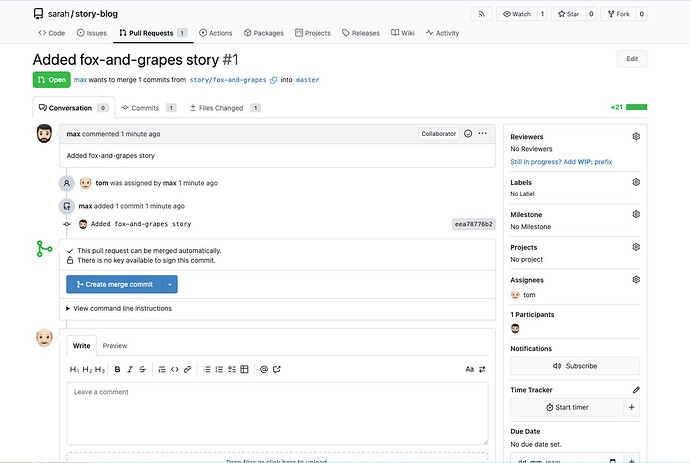Click the bold formatting icon

coord(117,369)
